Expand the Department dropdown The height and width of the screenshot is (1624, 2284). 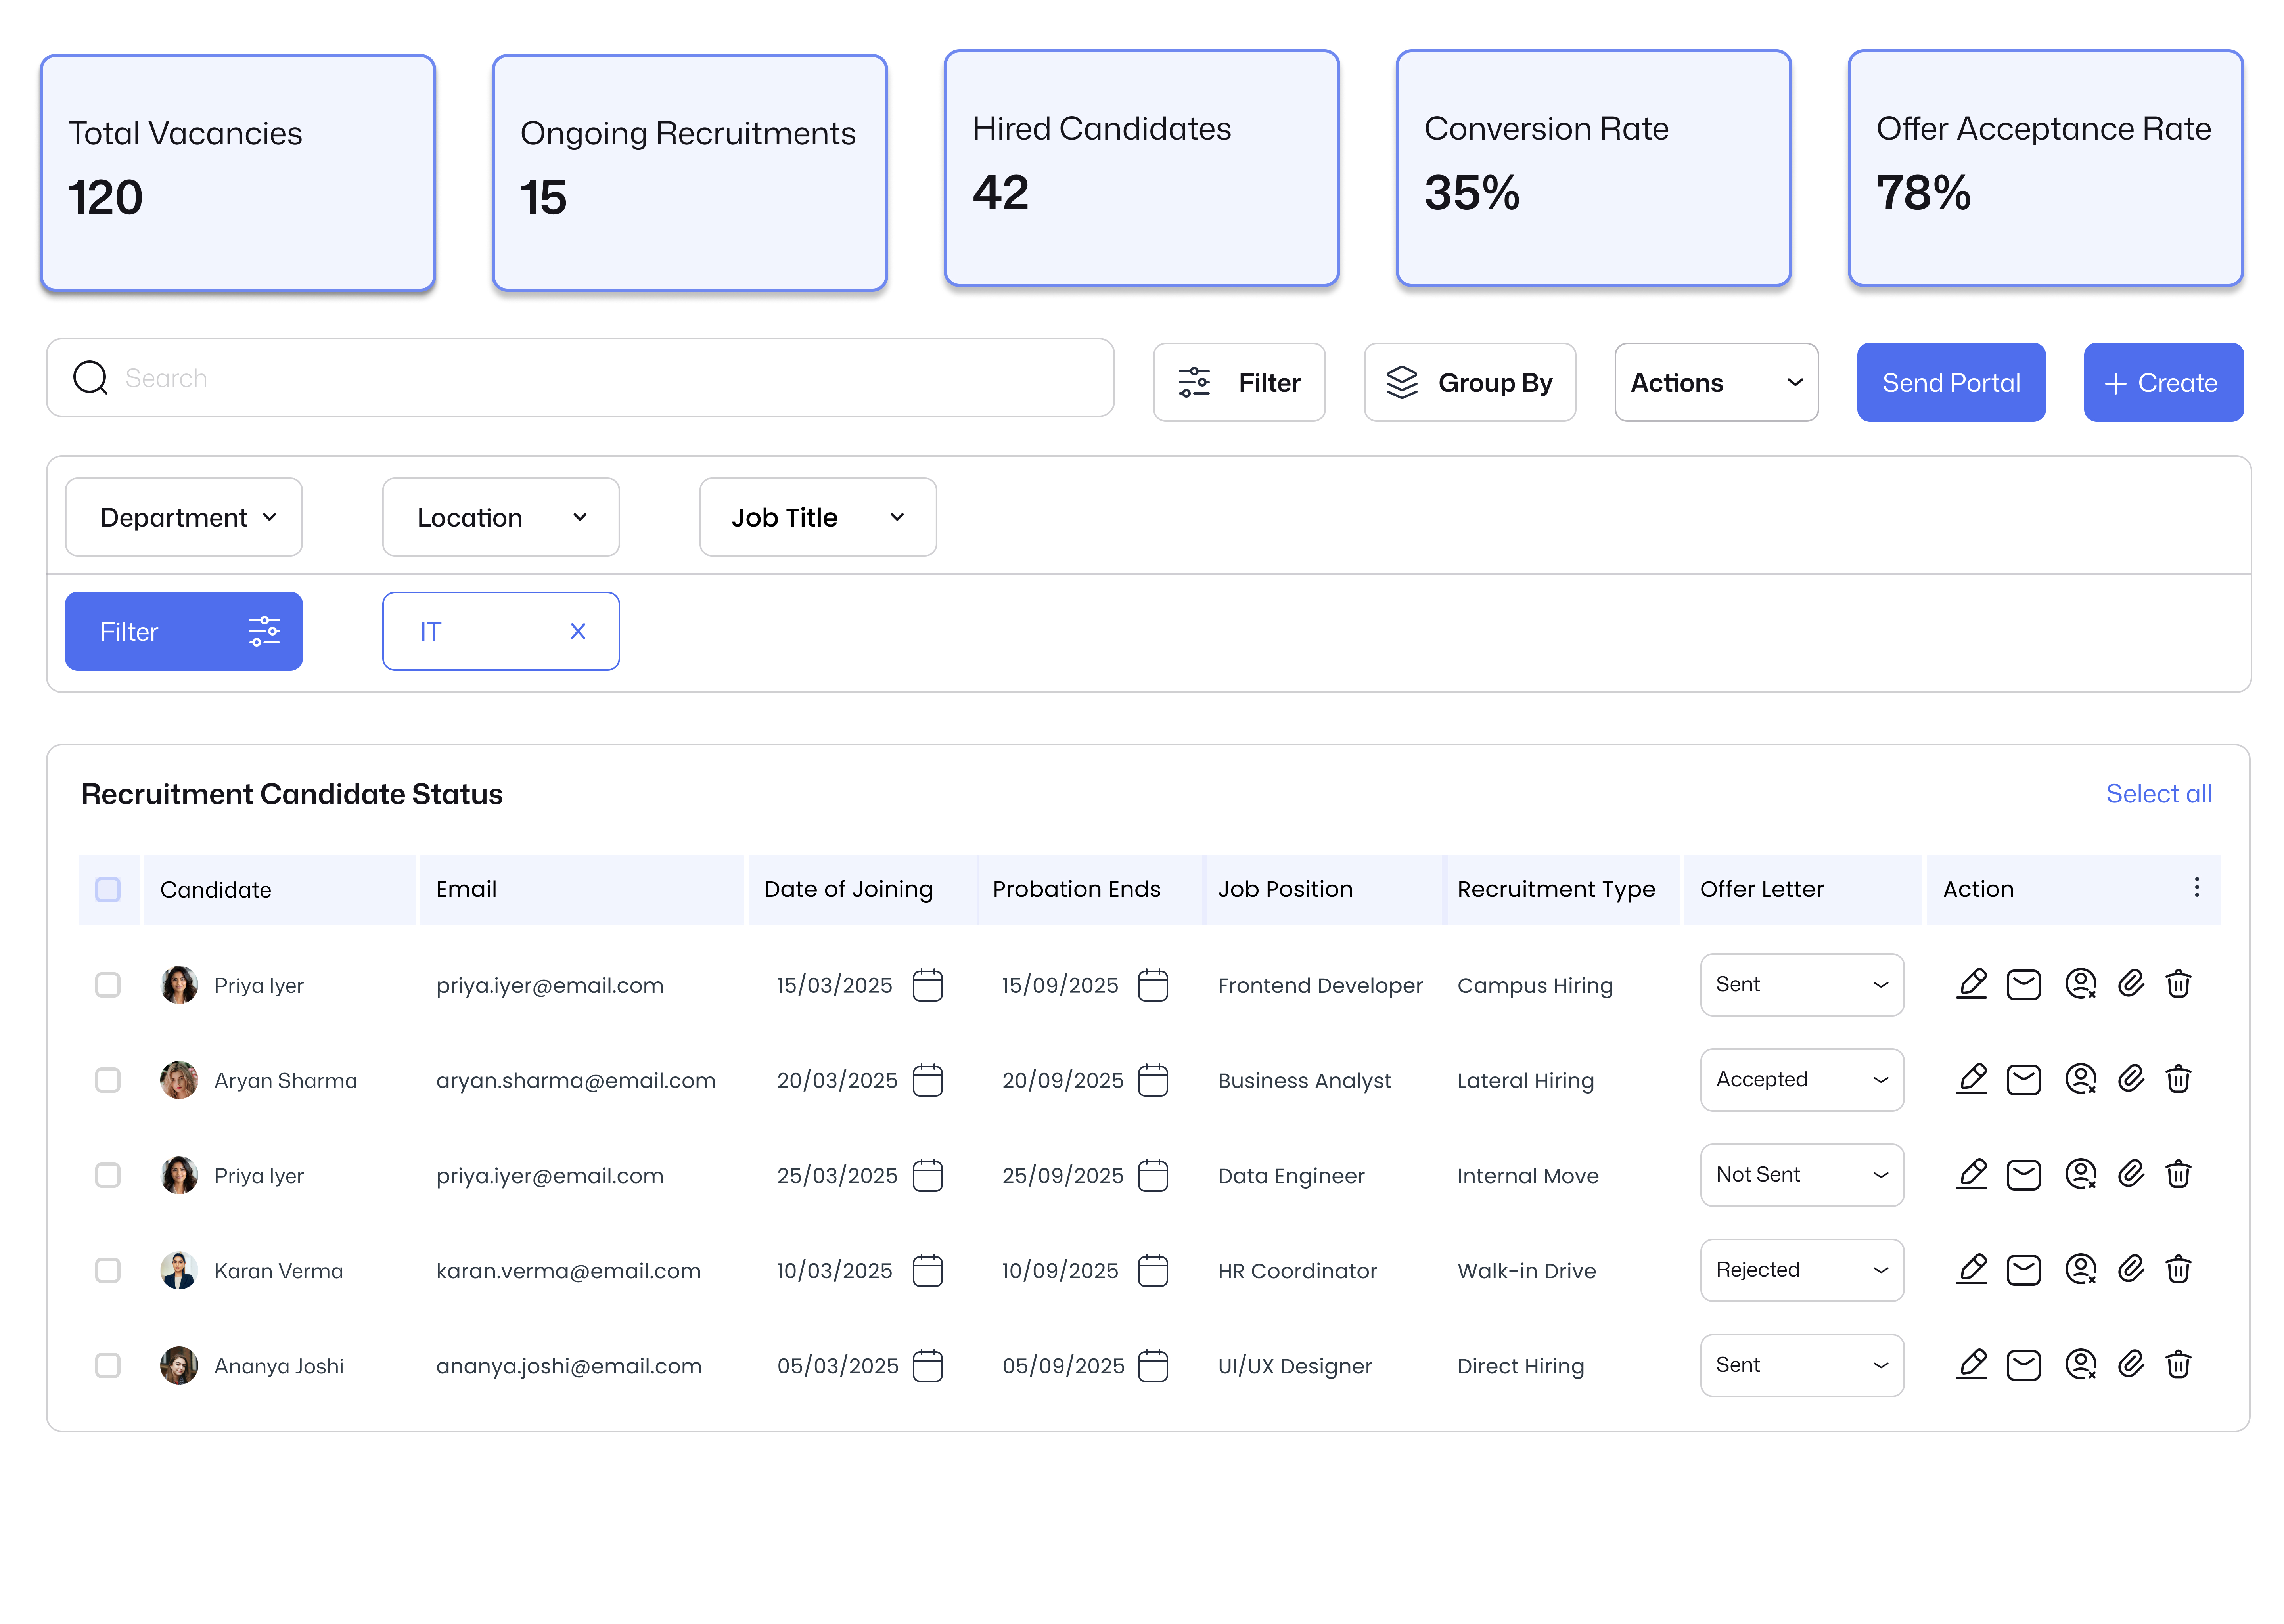click(x=184, y=517)
